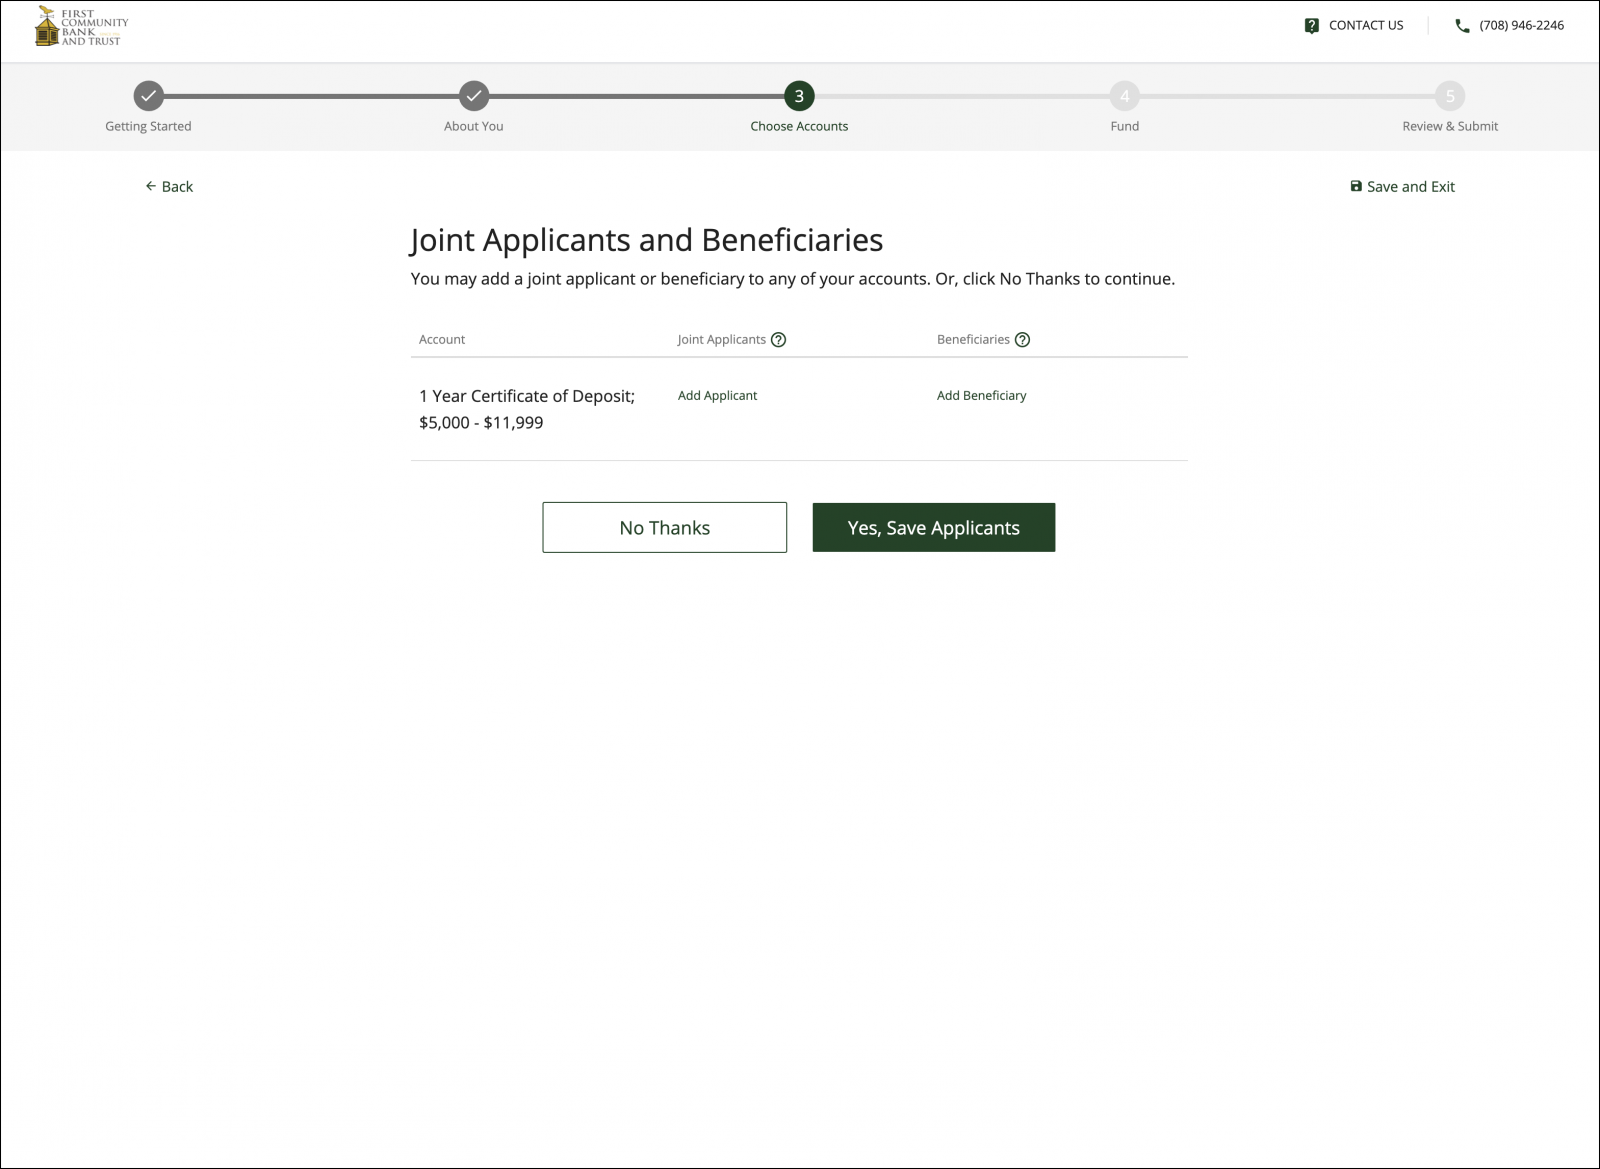Screen dimensions: 1600x1169
Task: Click the 1 Year Certificate of Deposit text
Action: point(527,396)
